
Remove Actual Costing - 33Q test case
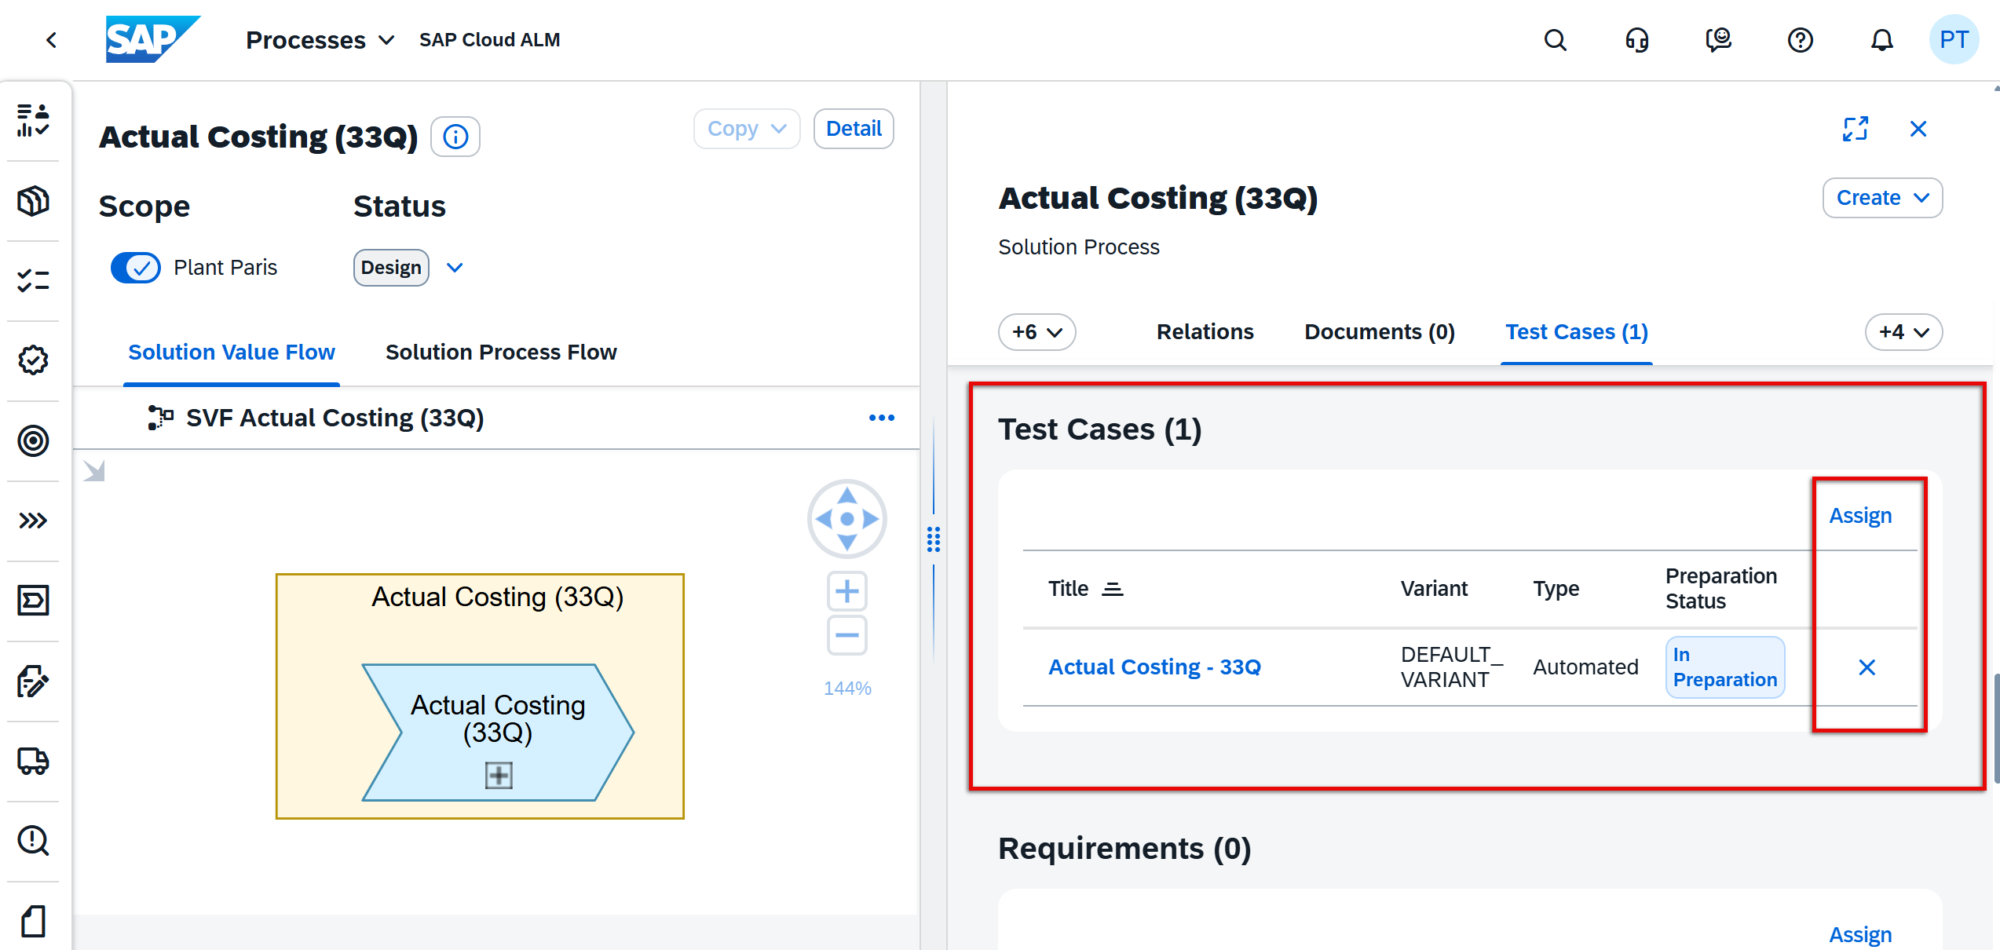tap(1866, 667)
